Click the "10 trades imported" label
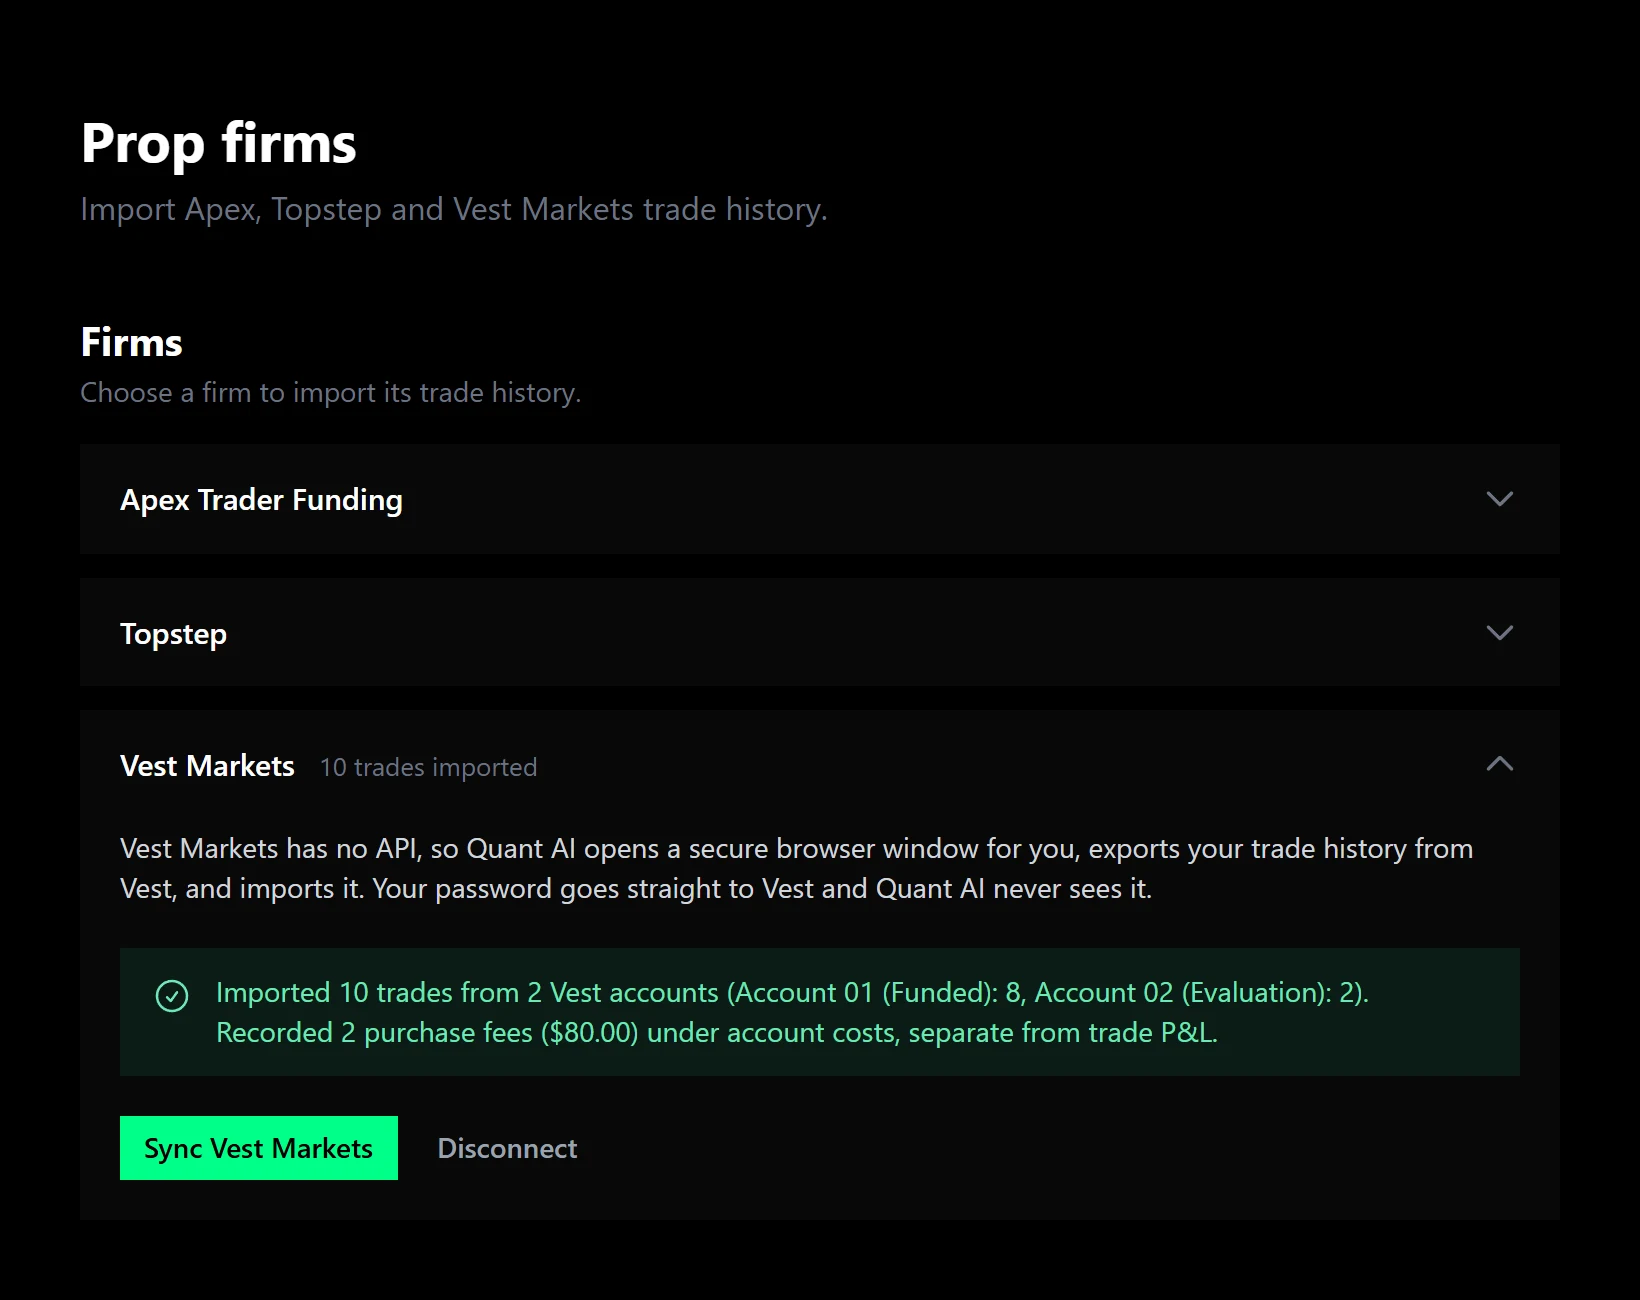 (x=428, y=767)
